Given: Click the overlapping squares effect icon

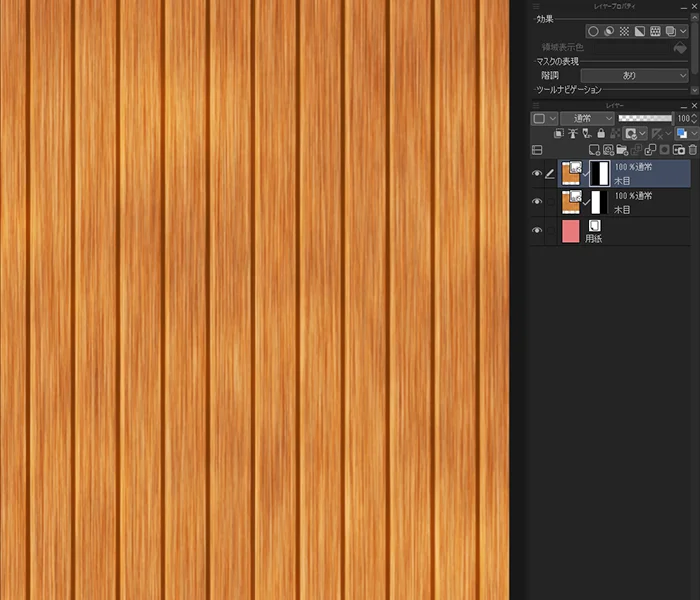Looking at the screenshot, I should pos(671,31).
